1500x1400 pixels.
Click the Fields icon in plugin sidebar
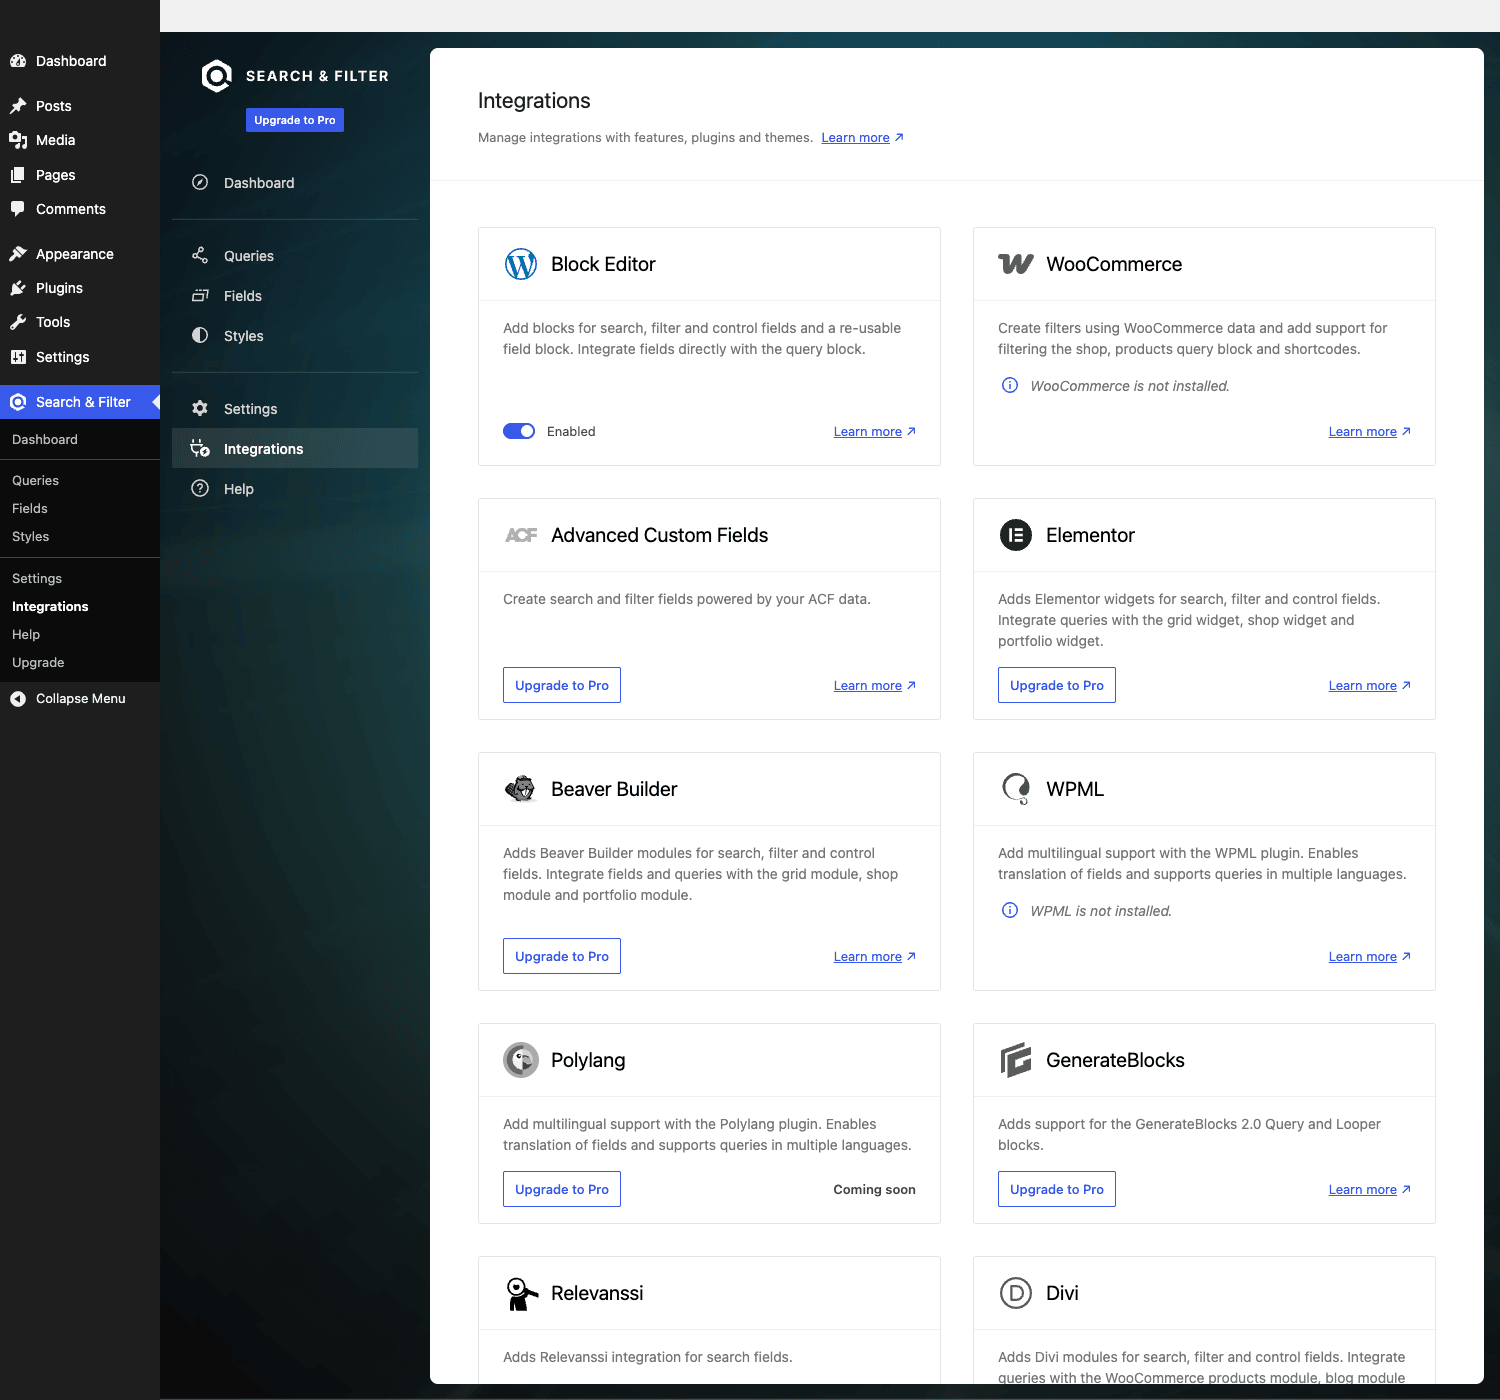(200, 295)
